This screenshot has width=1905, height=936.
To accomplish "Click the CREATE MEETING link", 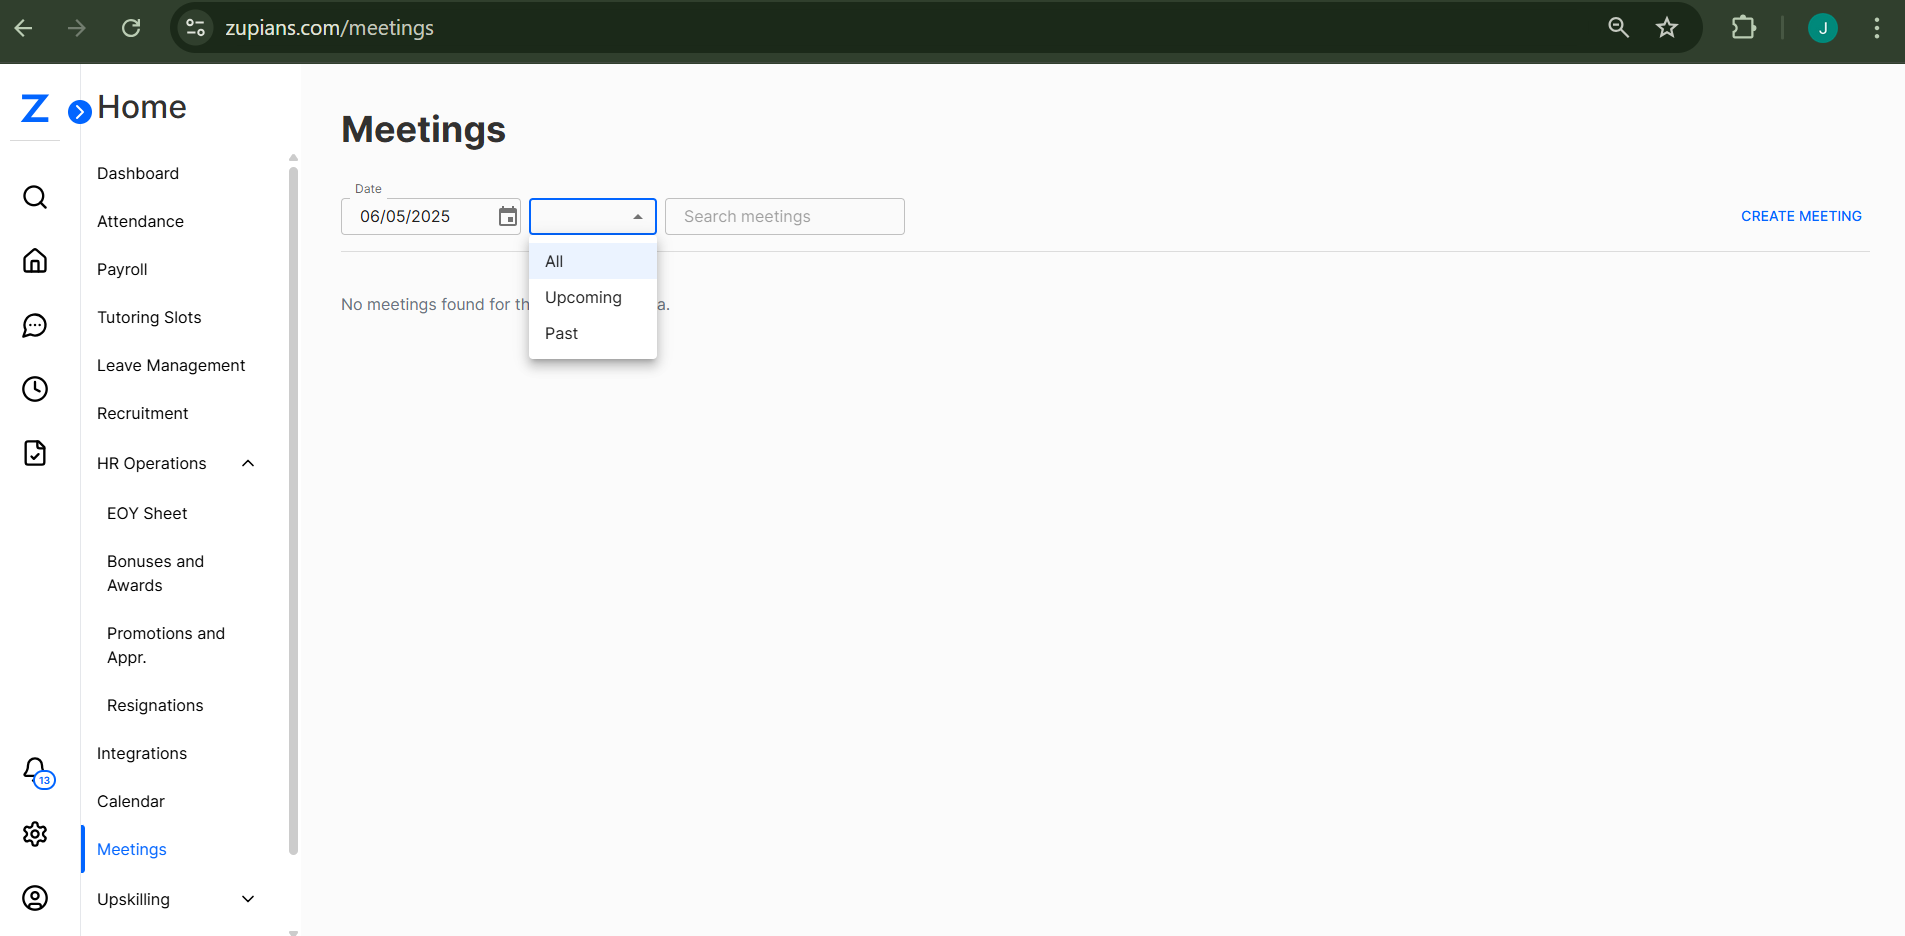I will click(x=1800, y=216).
